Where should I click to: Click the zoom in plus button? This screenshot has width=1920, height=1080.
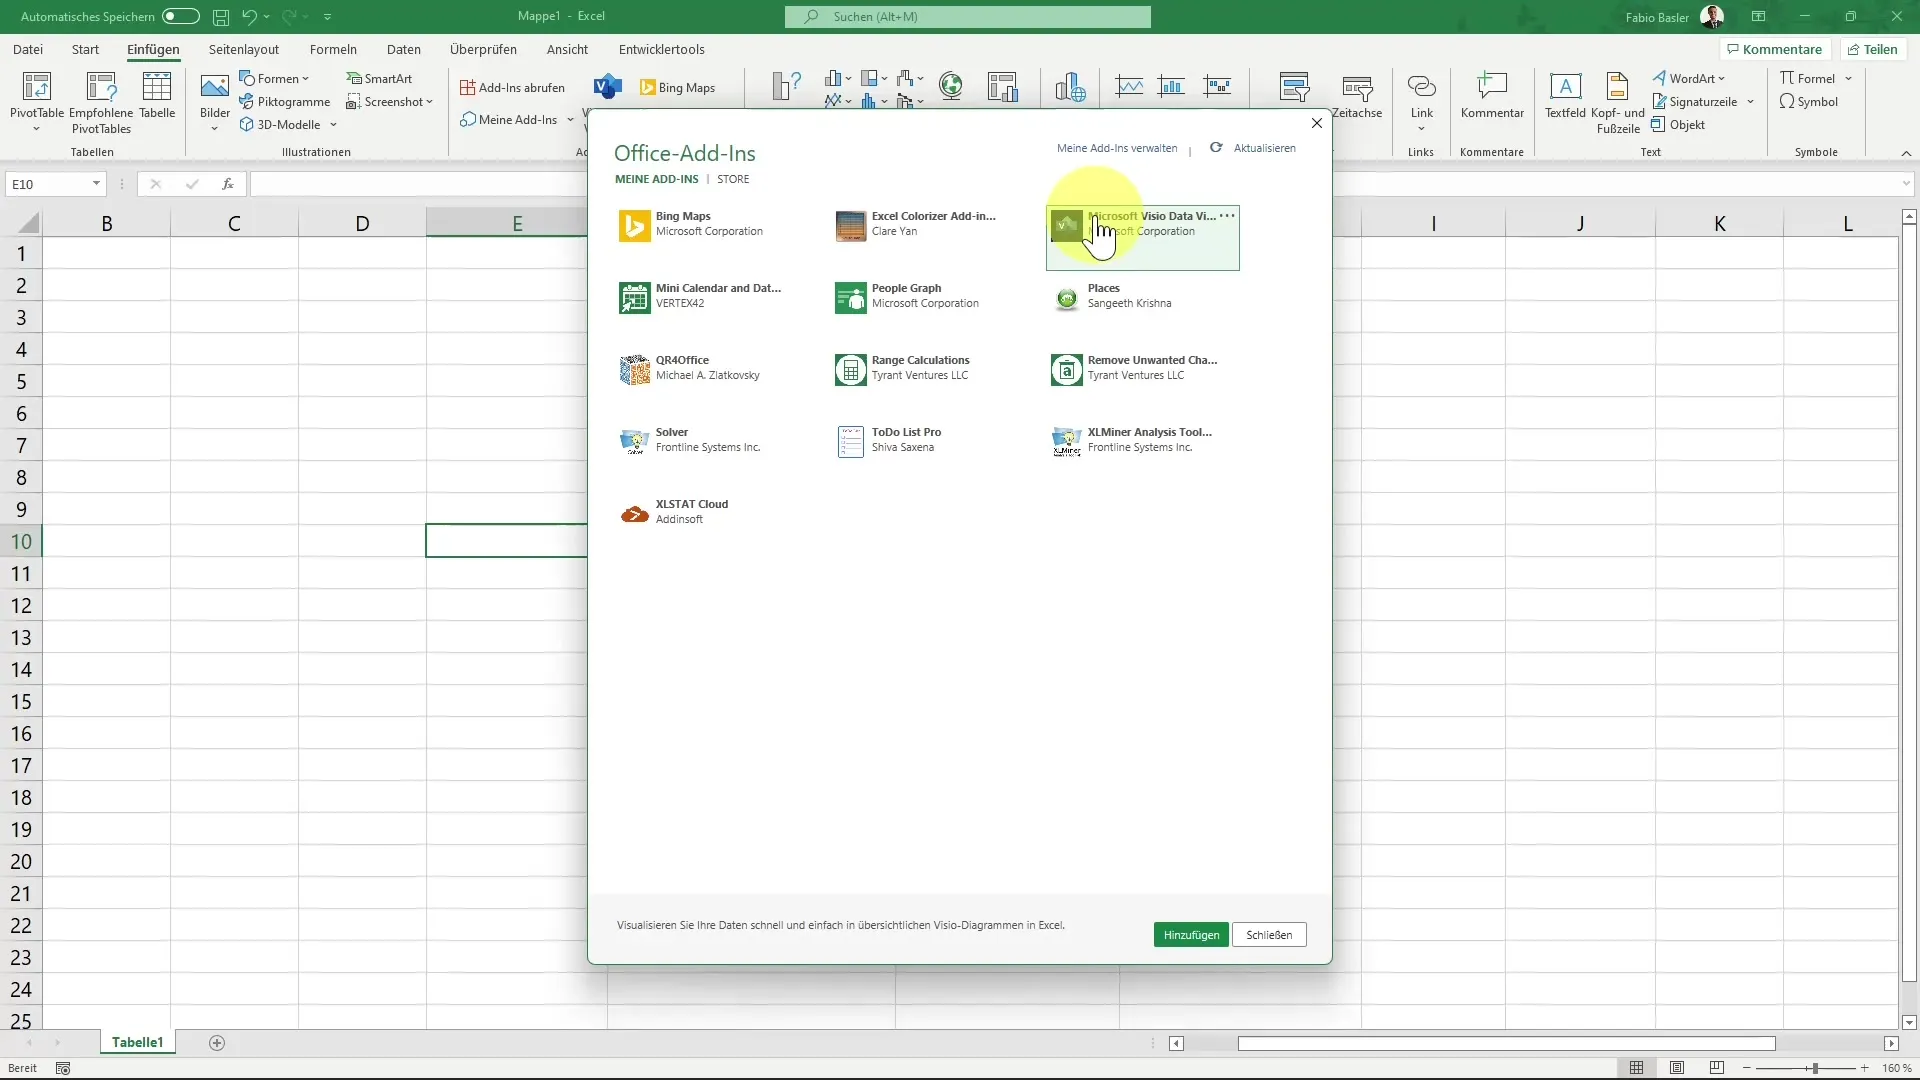click(1865, 1068)
